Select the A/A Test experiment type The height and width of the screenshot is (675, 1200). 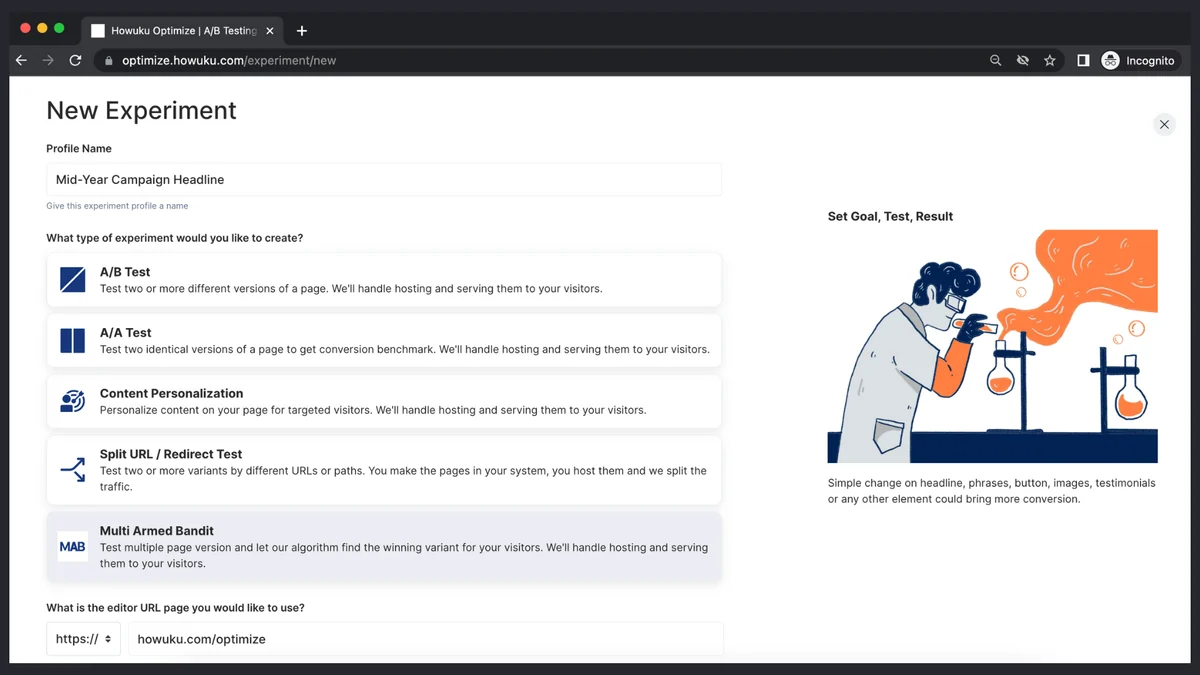(384, 341)
